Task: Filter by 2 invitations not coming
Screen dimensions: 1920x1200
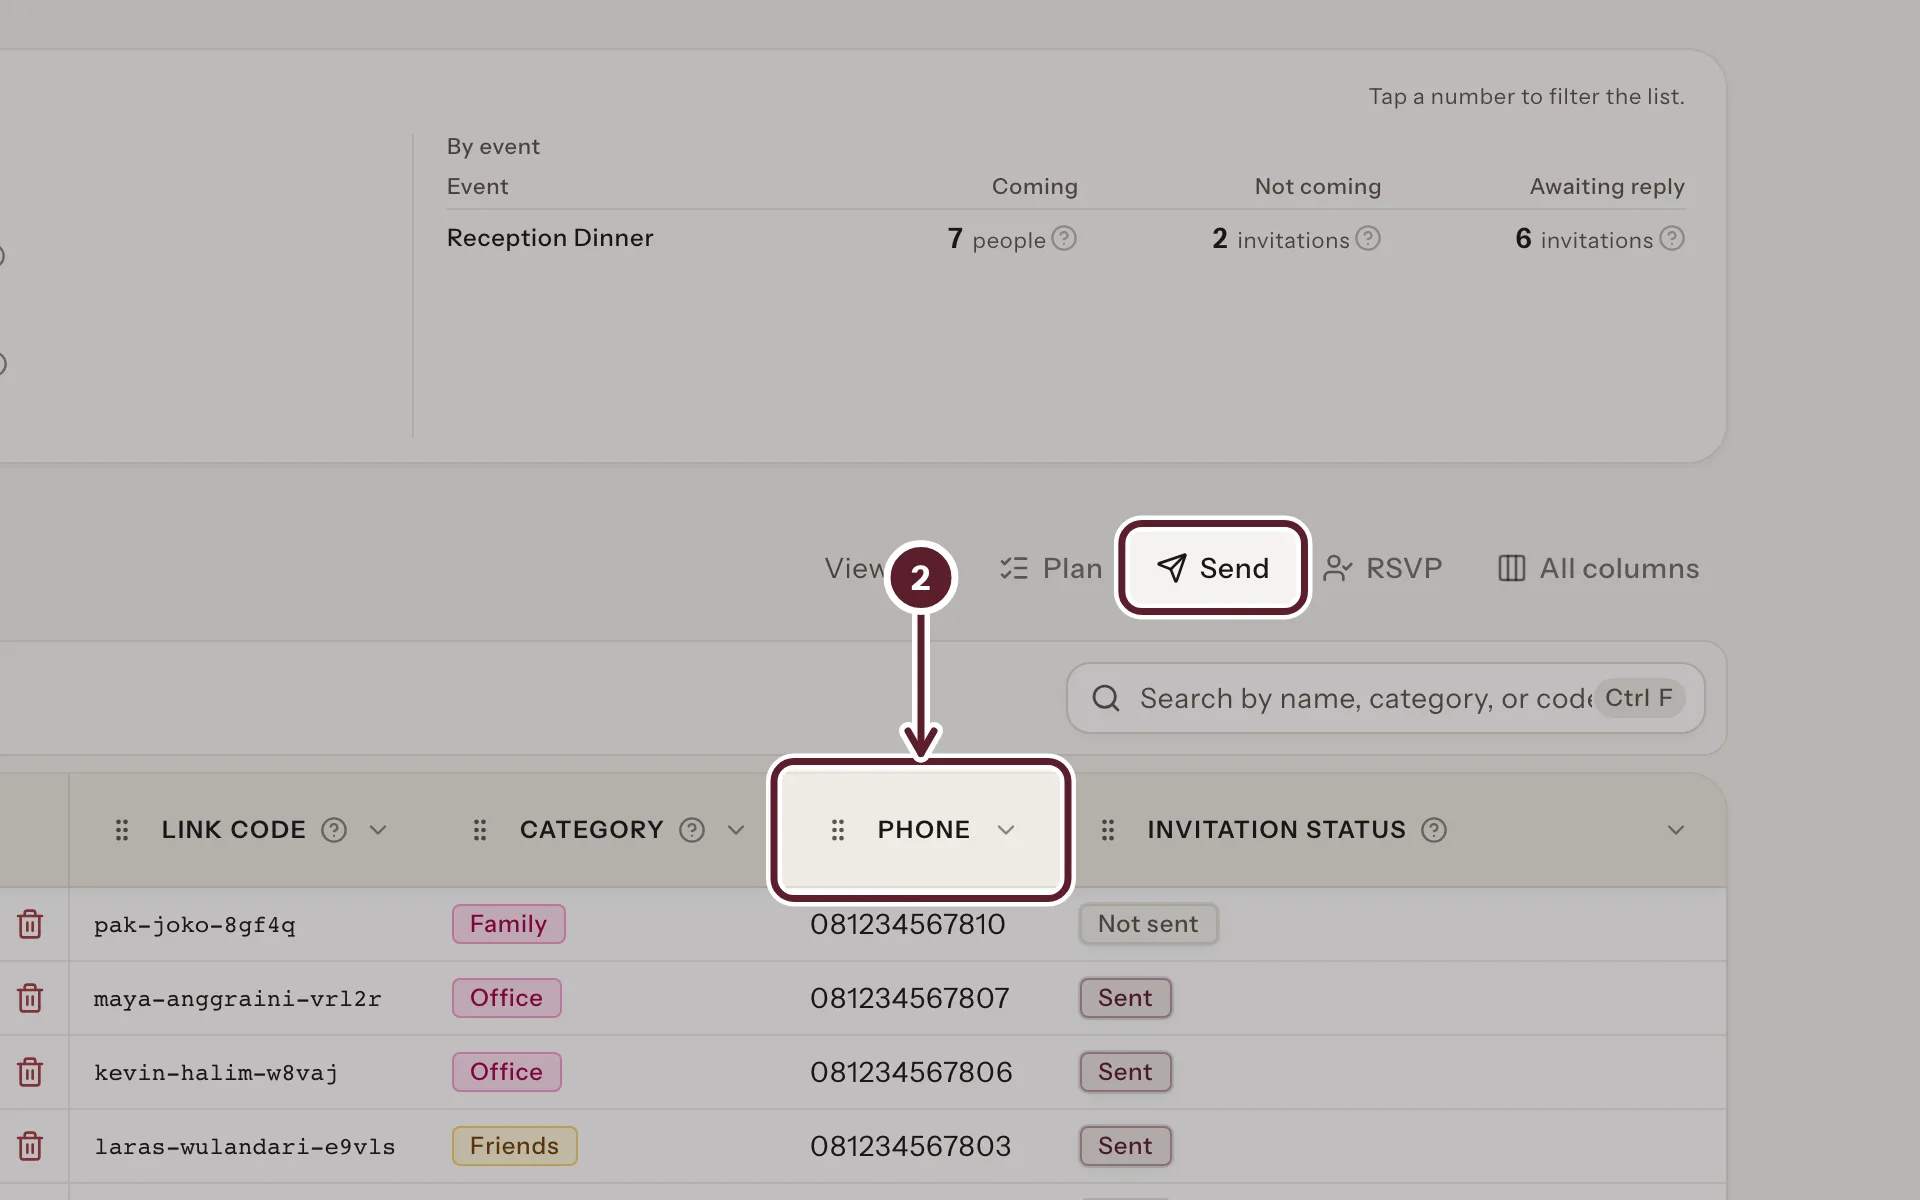Action: pyautogui.click(x=1281, y=239)
